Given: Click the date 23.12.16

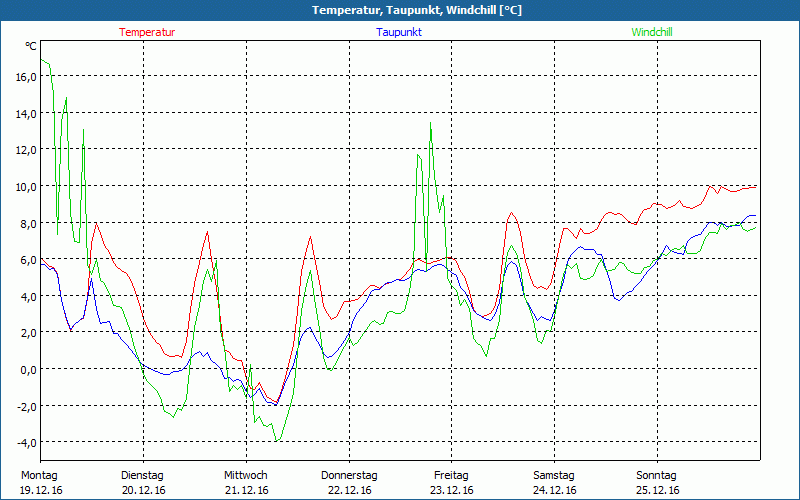Looking at the screenshot, I should pyautogui.click(x=452, y=490).
